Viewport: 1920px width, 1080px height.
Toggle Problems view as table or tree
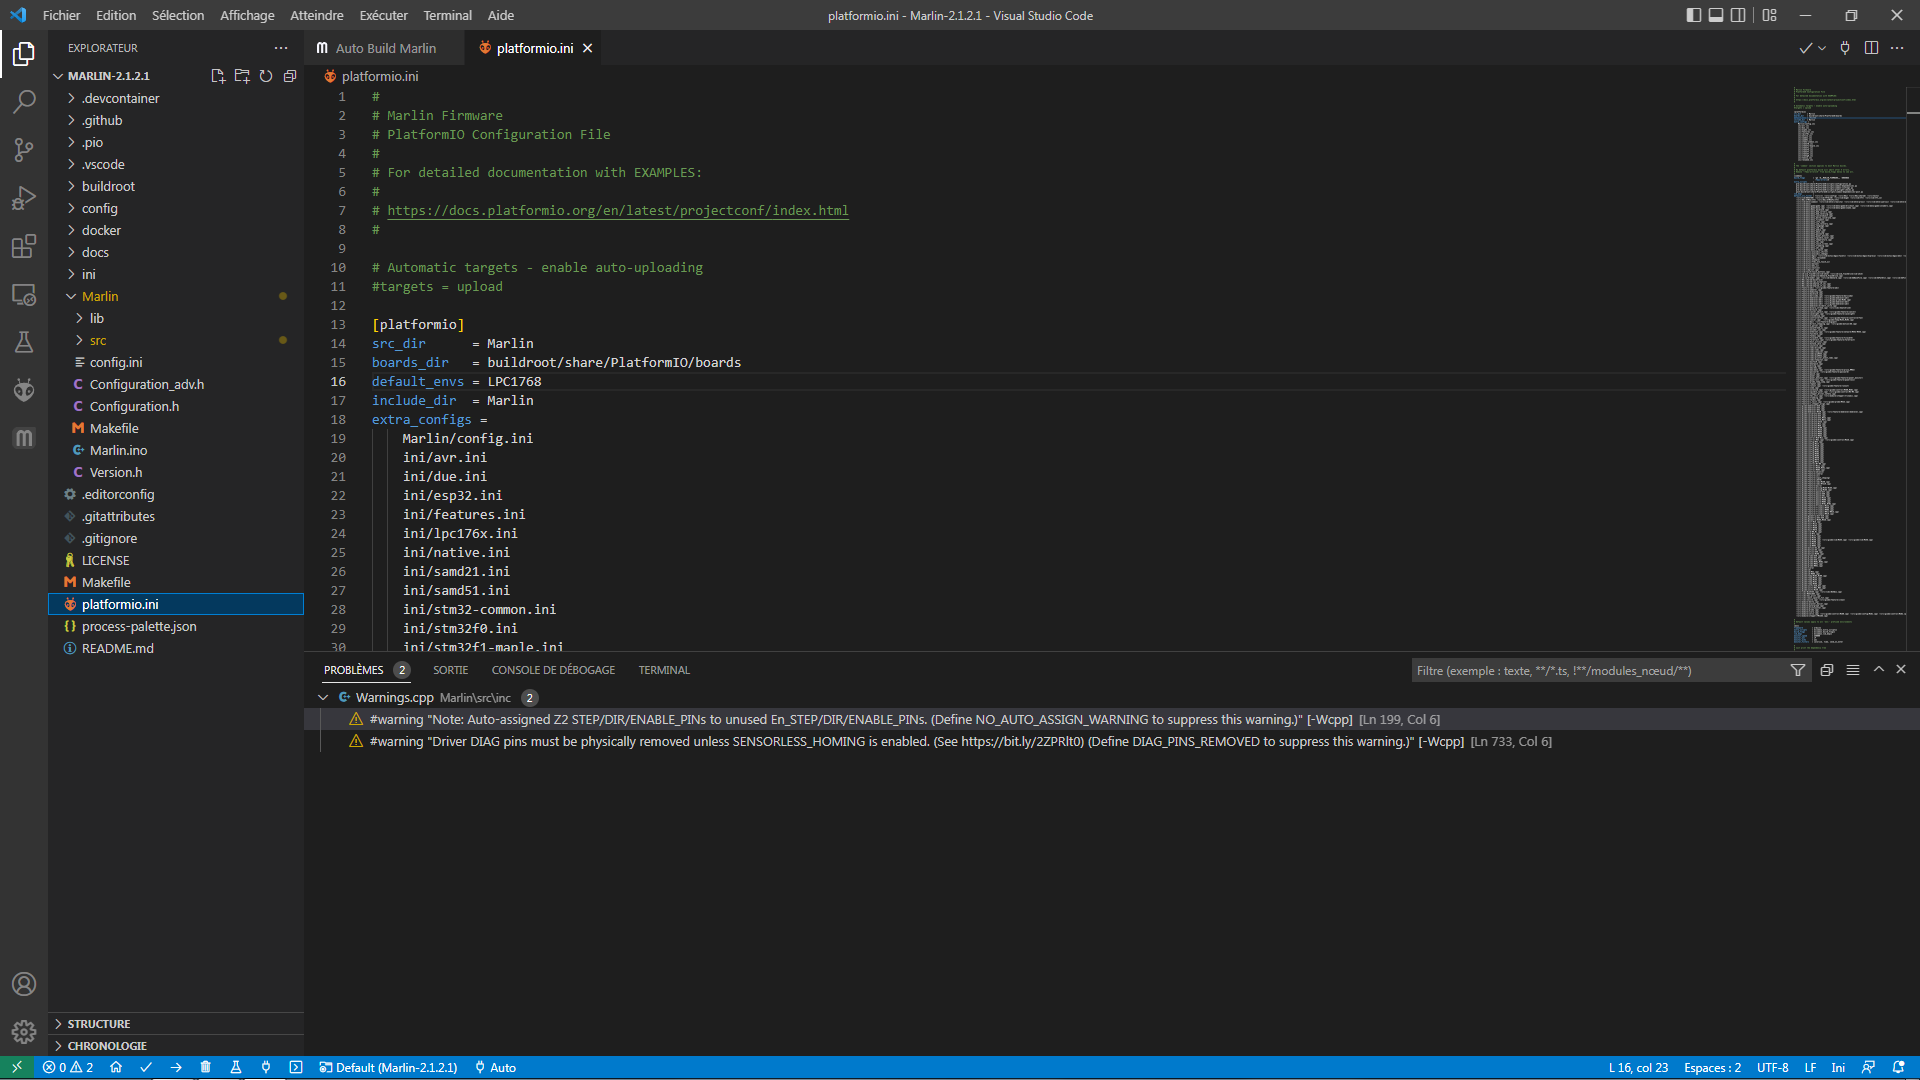[x=1853, y=670]
